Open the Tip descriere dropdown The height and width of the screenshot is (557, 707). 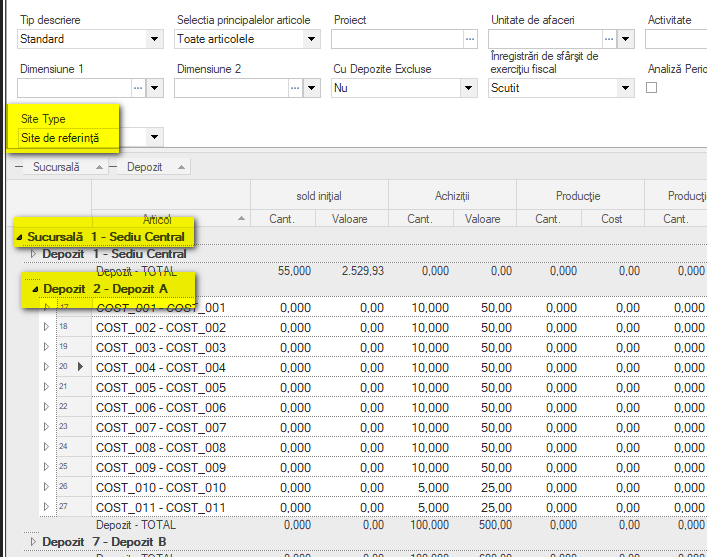pos(154,39)
